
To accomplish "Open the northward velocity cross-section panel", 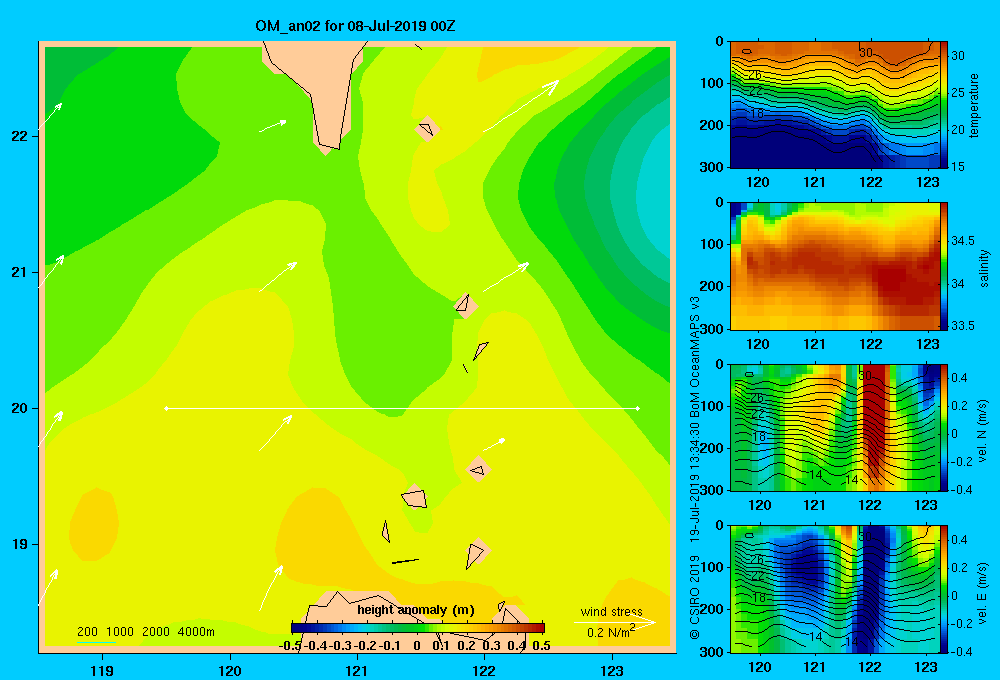I will [834, 427].
